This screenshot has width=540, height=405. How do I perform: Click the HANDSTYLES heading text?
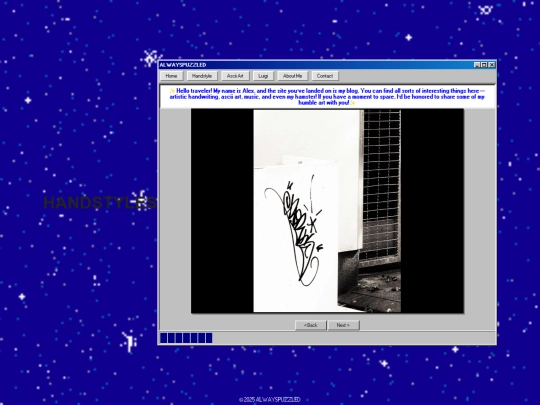point(100,202)
